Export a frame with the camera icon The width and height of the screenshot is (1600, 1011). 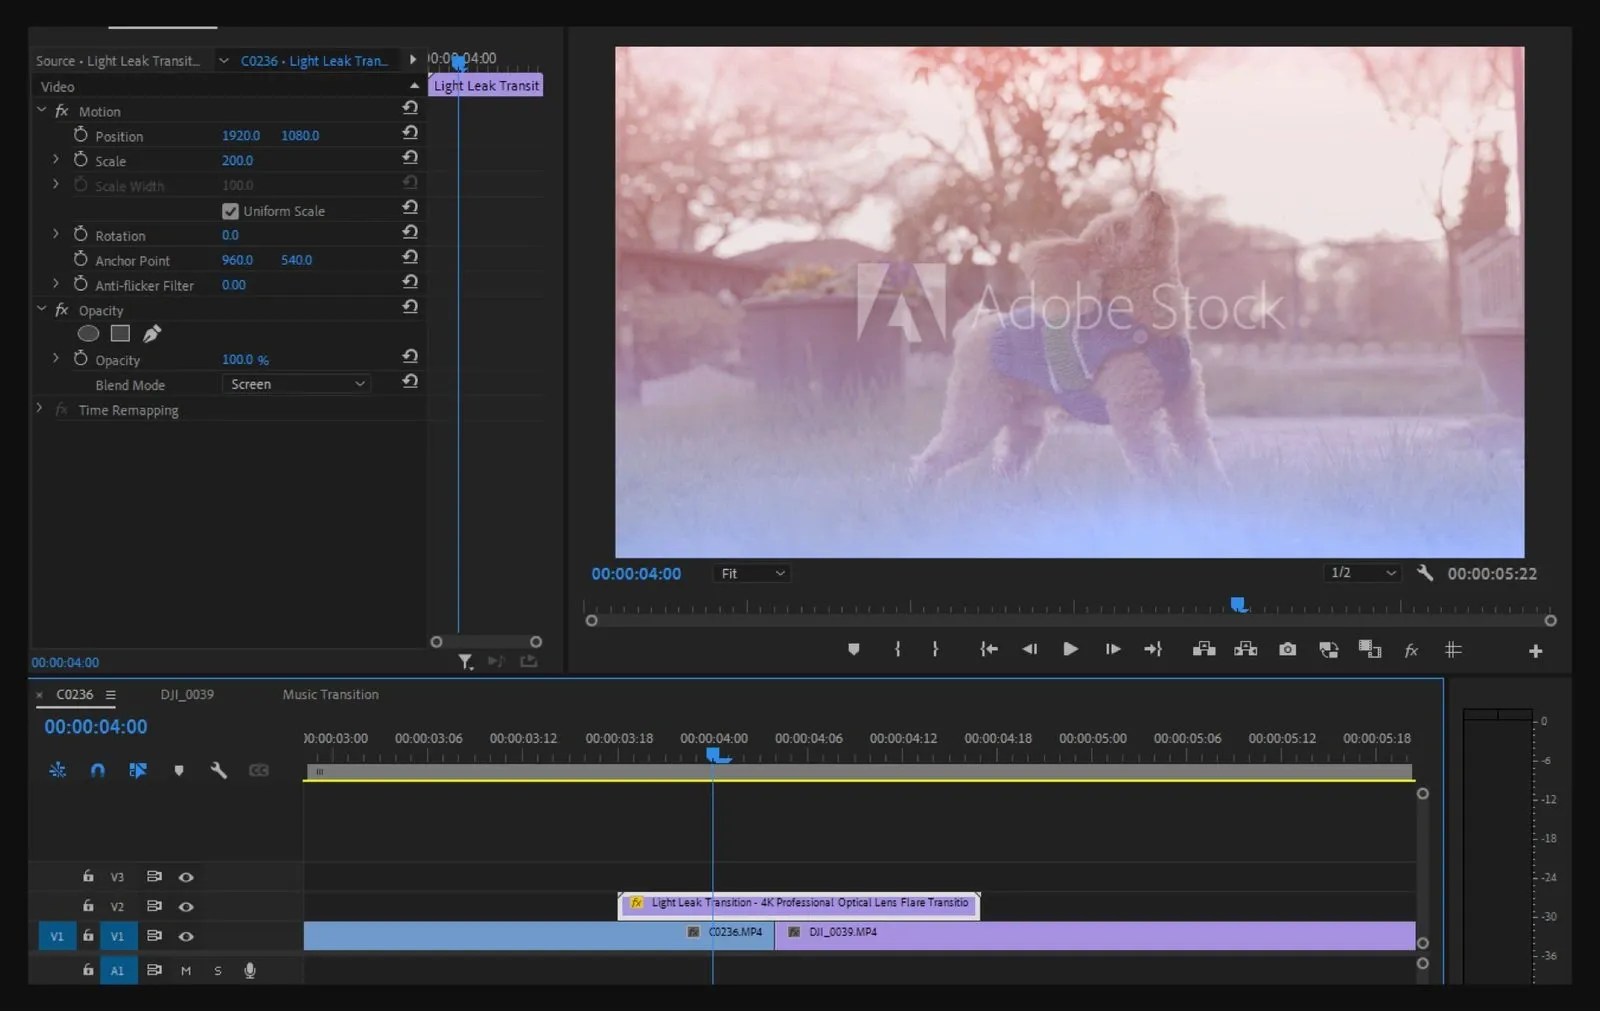coord(1287,650)
